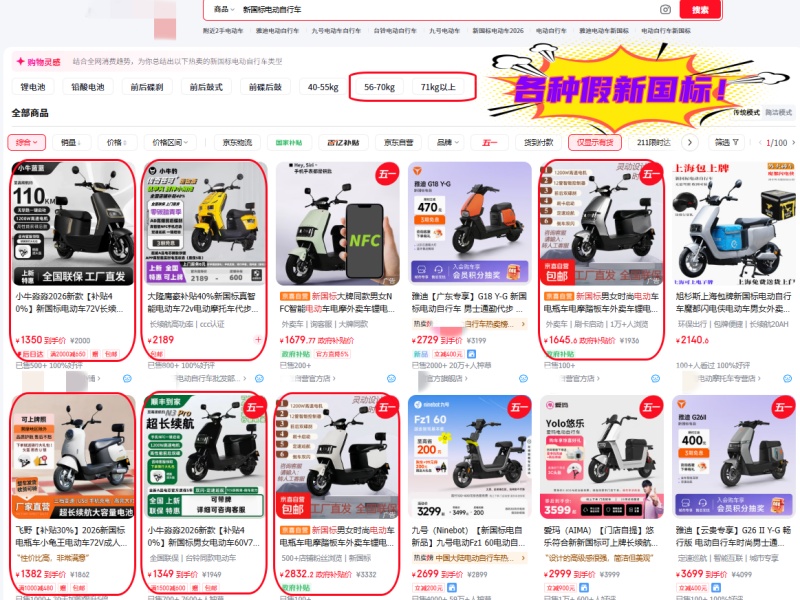
Task: Open the 上海包上牌 delivery scooter image
Action: click(734, 224)
